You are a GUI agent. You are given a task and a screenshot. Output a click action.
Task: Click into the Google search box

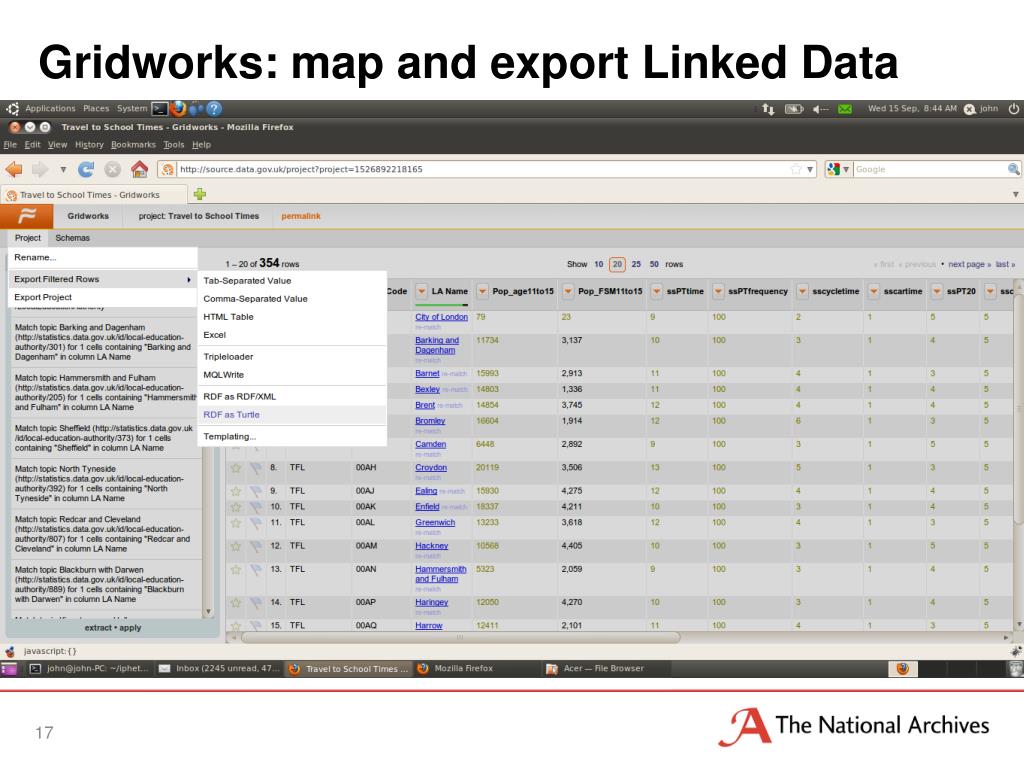pyautogui.click(x=930, y=169)
